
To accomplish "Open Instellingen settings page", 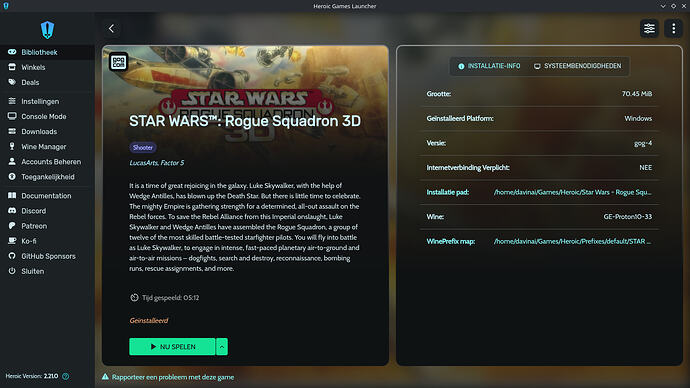I will [x=47, y=101].
